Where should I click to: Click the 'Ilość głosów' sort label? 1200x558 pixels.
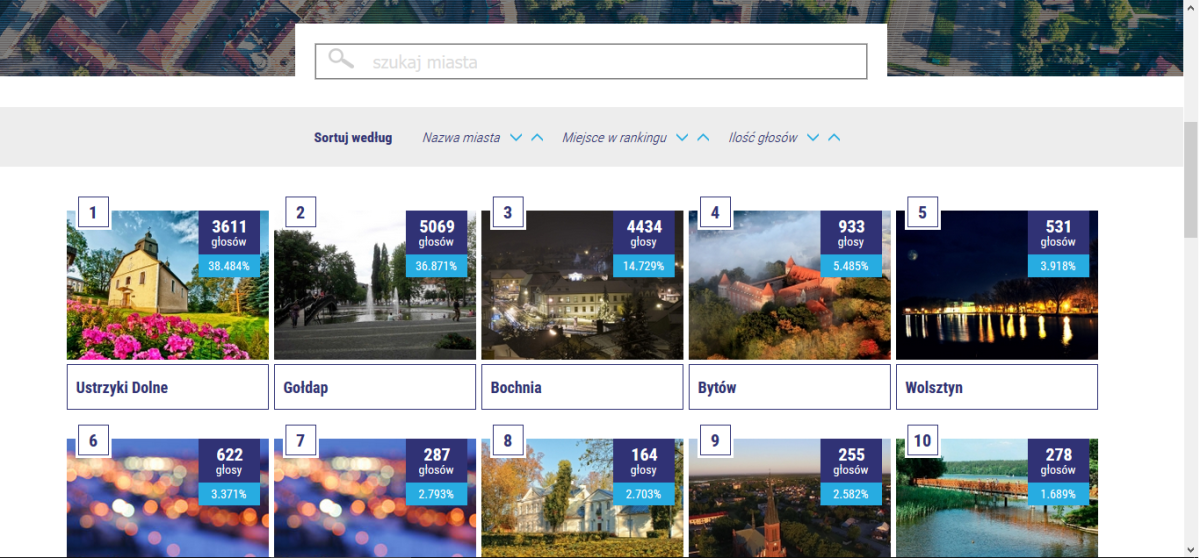763,138
